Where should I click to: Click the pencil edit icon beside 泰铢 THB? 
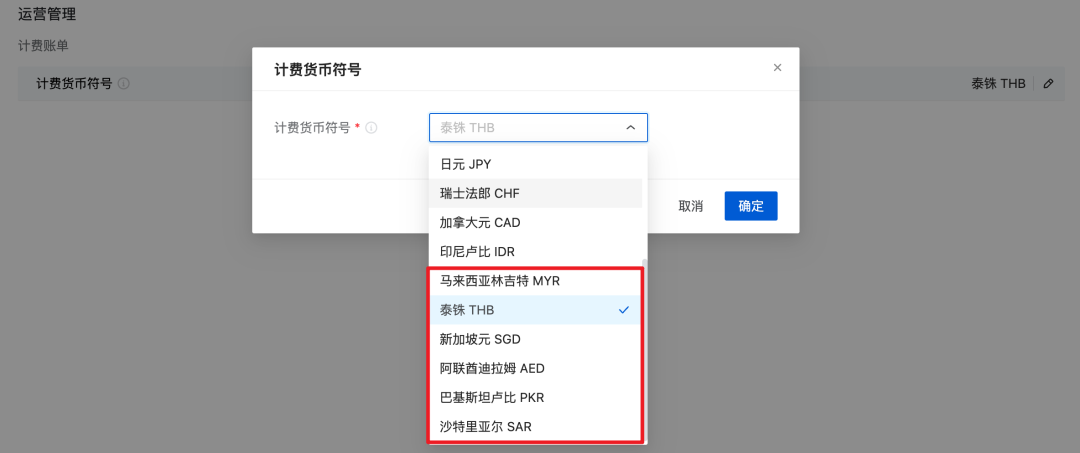(x=1048, y=84)
